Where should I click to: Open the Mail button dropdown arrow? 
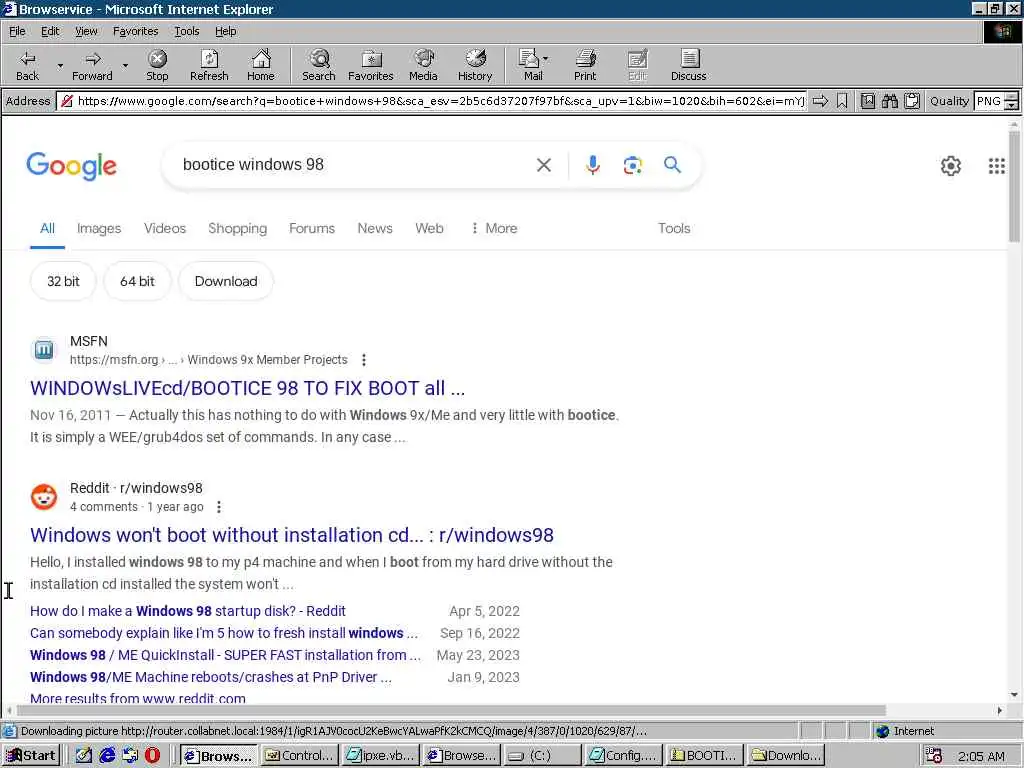[545, 59]
